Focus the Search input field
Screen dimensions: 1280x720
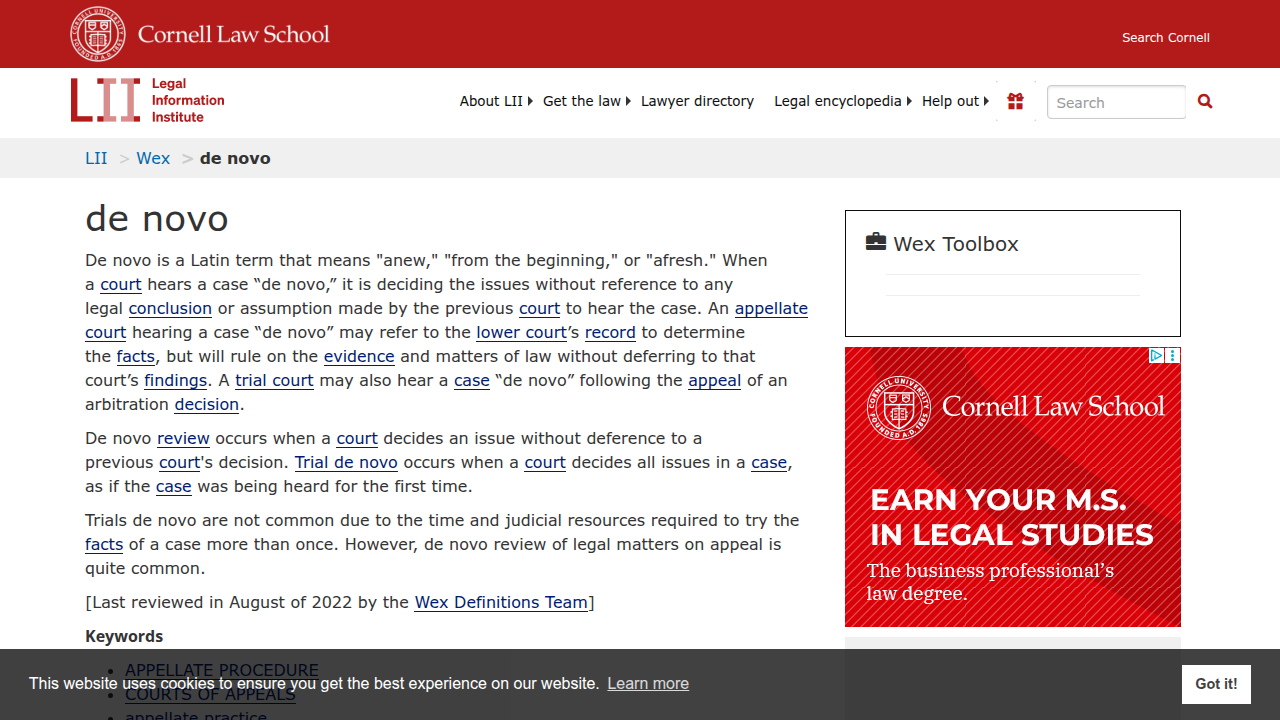pos(1116,102)
